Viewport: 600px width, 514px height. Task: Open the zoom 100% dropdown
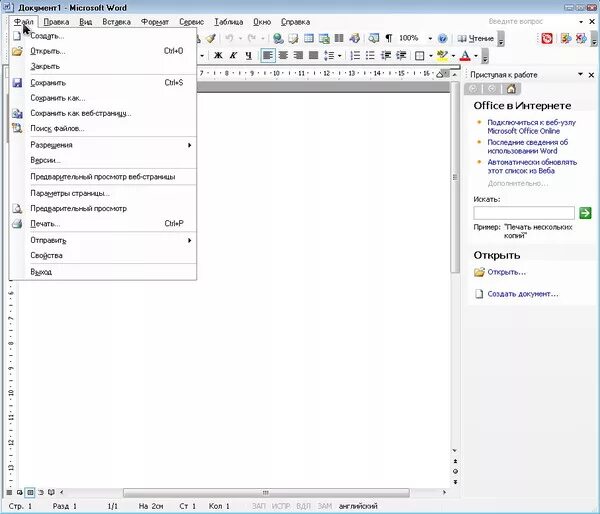[x=430, y=38]
